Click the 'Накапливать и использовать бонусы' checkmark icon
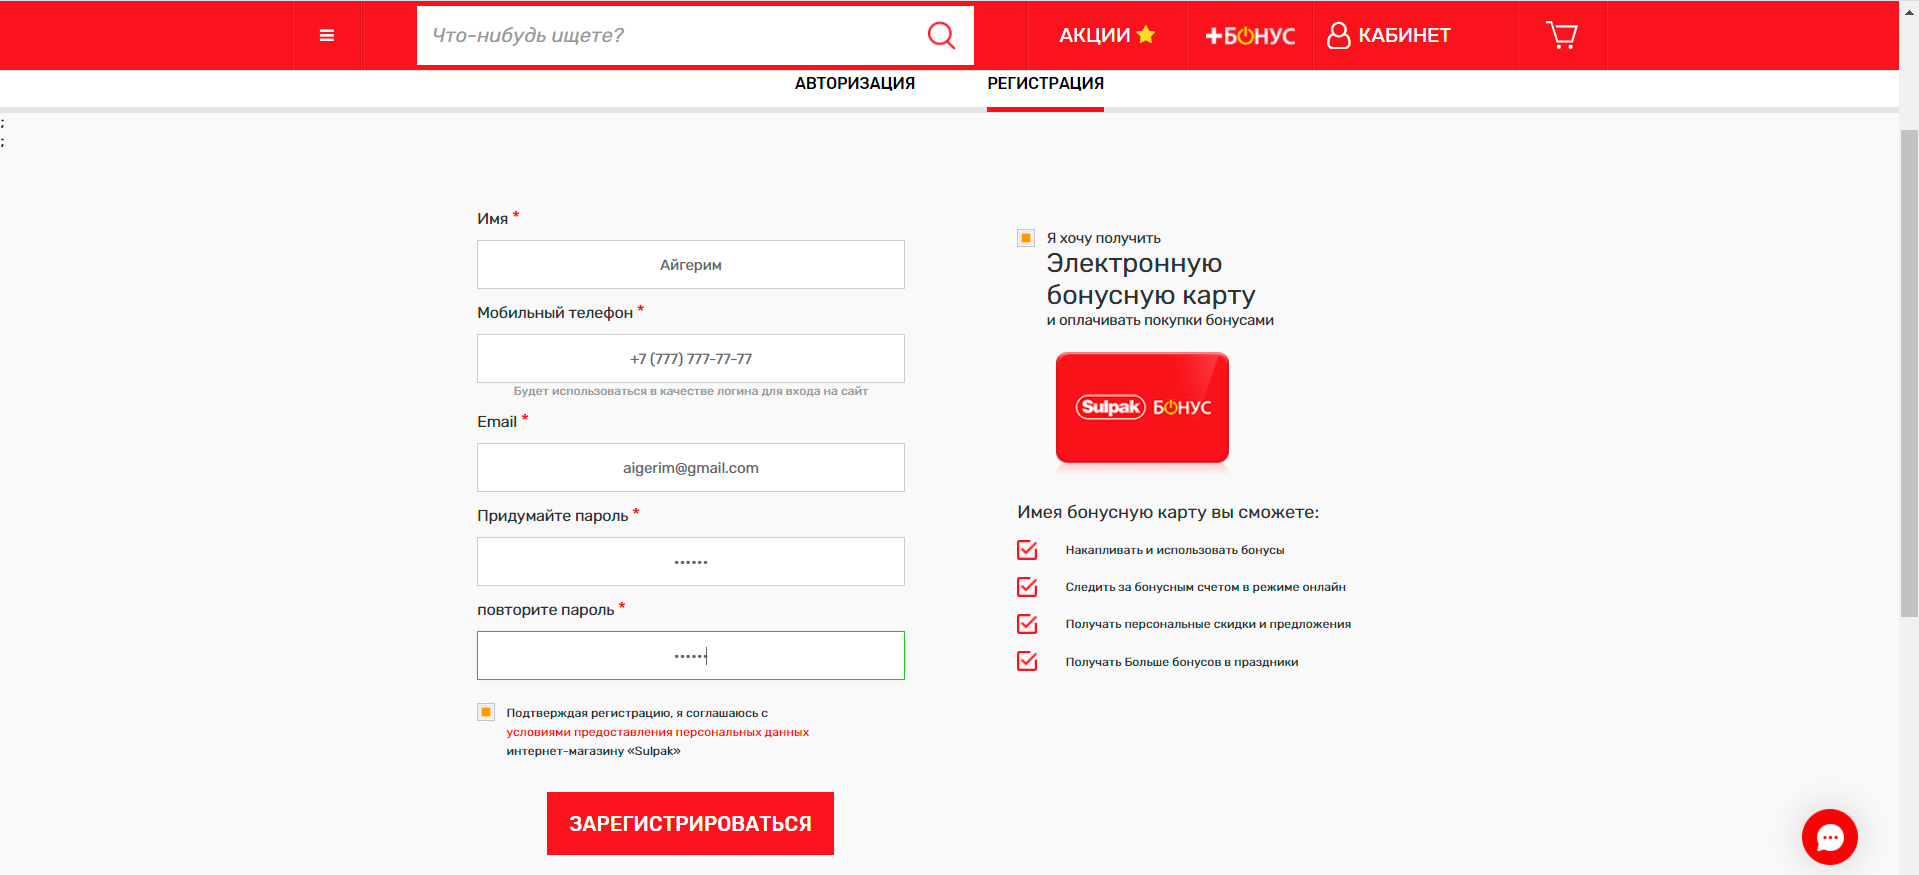The height and width of the screenshot is (875, 1919). [1027, 550]
